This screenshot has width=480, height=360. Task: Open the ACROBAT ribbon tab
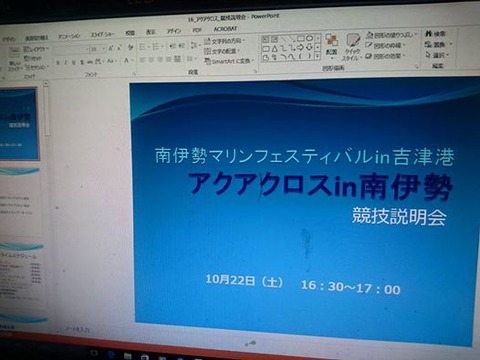click(x=225, y=29)
